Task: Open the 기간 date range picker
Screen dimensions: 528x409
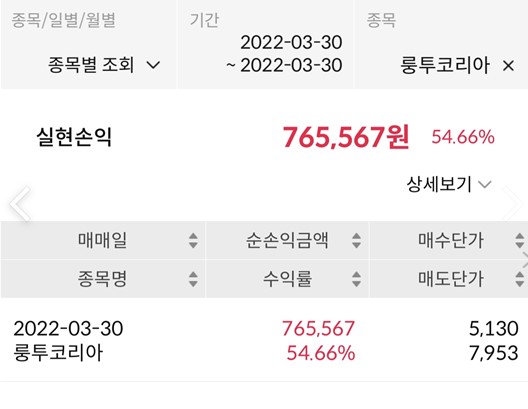Action: (265, 44)
